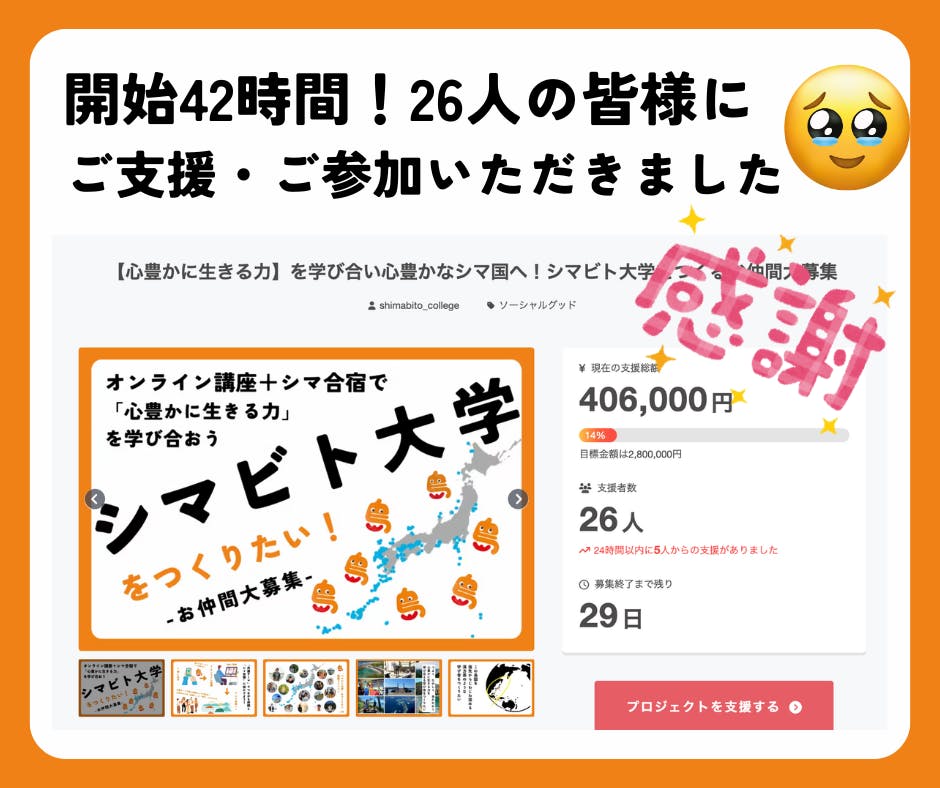Click the clock icon next to 募集終了まで残り
The image size is (940, 788).
(x=584, y=584)
